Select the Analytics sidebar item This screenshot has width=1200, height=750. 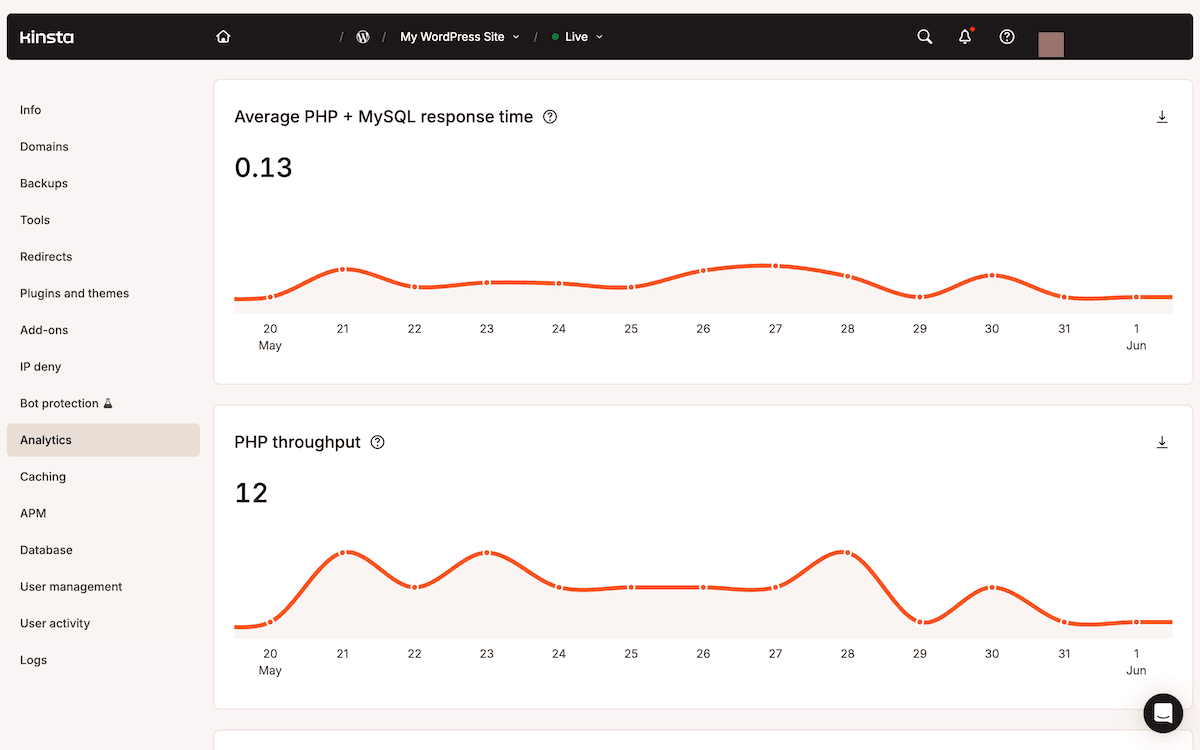click(x=103, y=440)
